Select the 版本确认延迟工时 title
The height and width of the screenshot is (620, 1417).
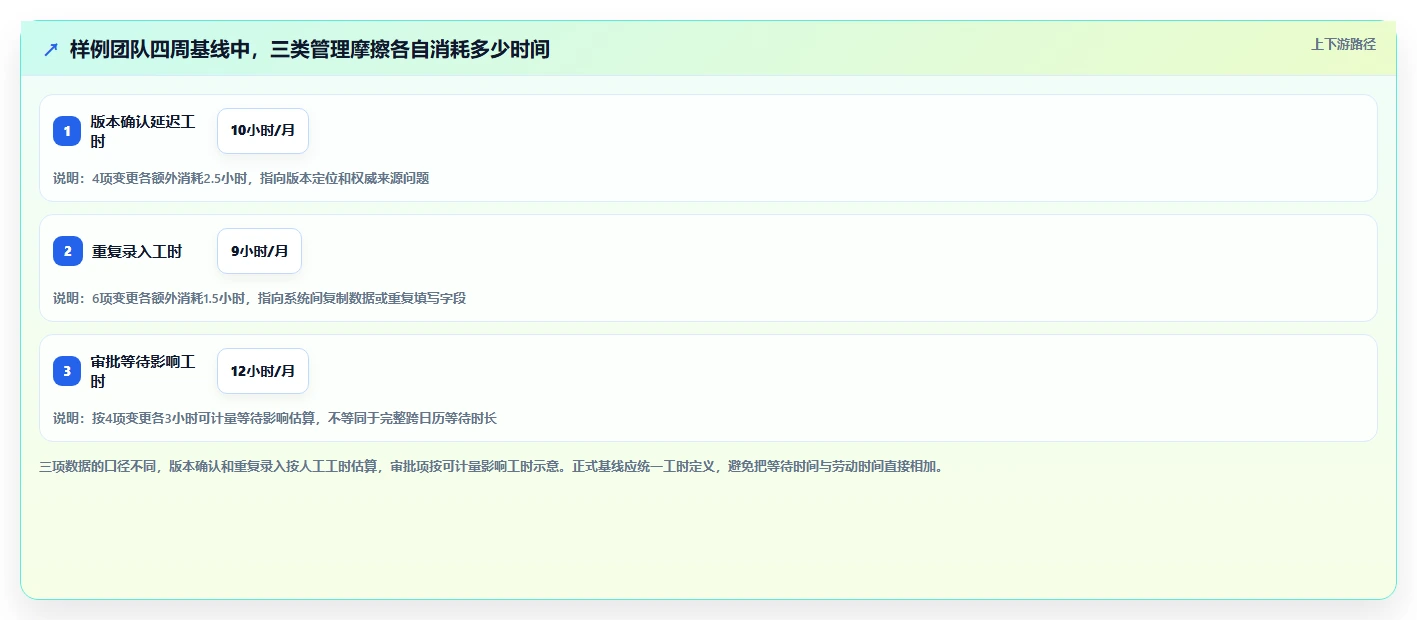[143, 131]
